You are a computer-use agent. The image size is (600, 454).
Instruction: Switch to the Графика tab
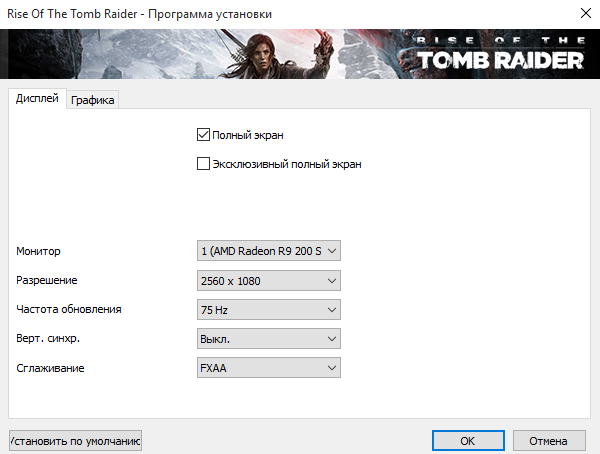[93, 100]
